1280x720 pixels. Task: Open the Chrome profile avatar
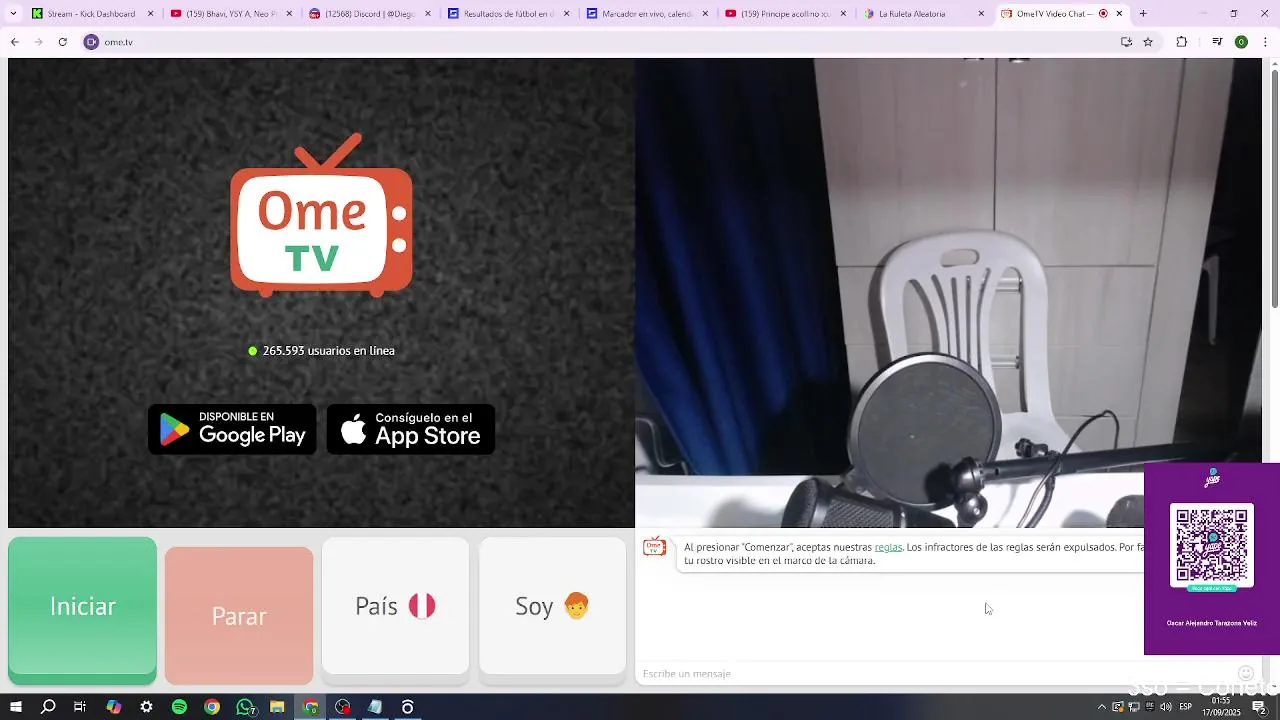click(1241, 42)
